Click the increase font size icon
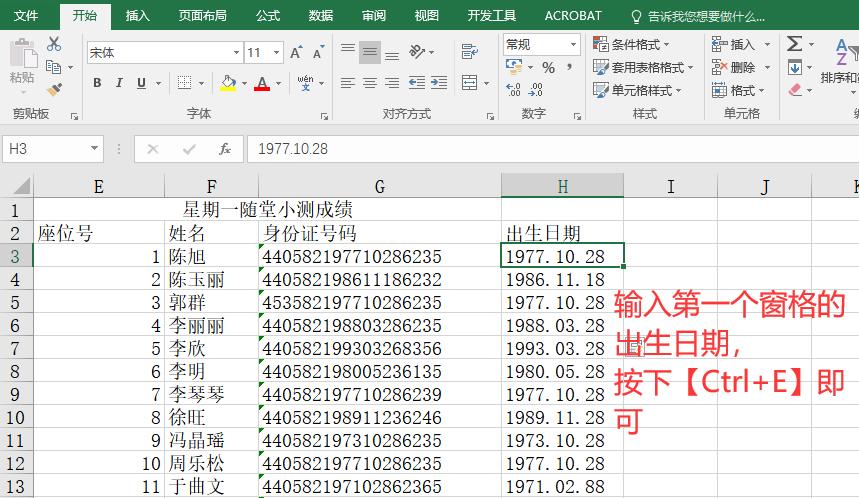Image resolution: width=859 pixels, height=498 pixels. pyautogui.click(x=295, y=52)
